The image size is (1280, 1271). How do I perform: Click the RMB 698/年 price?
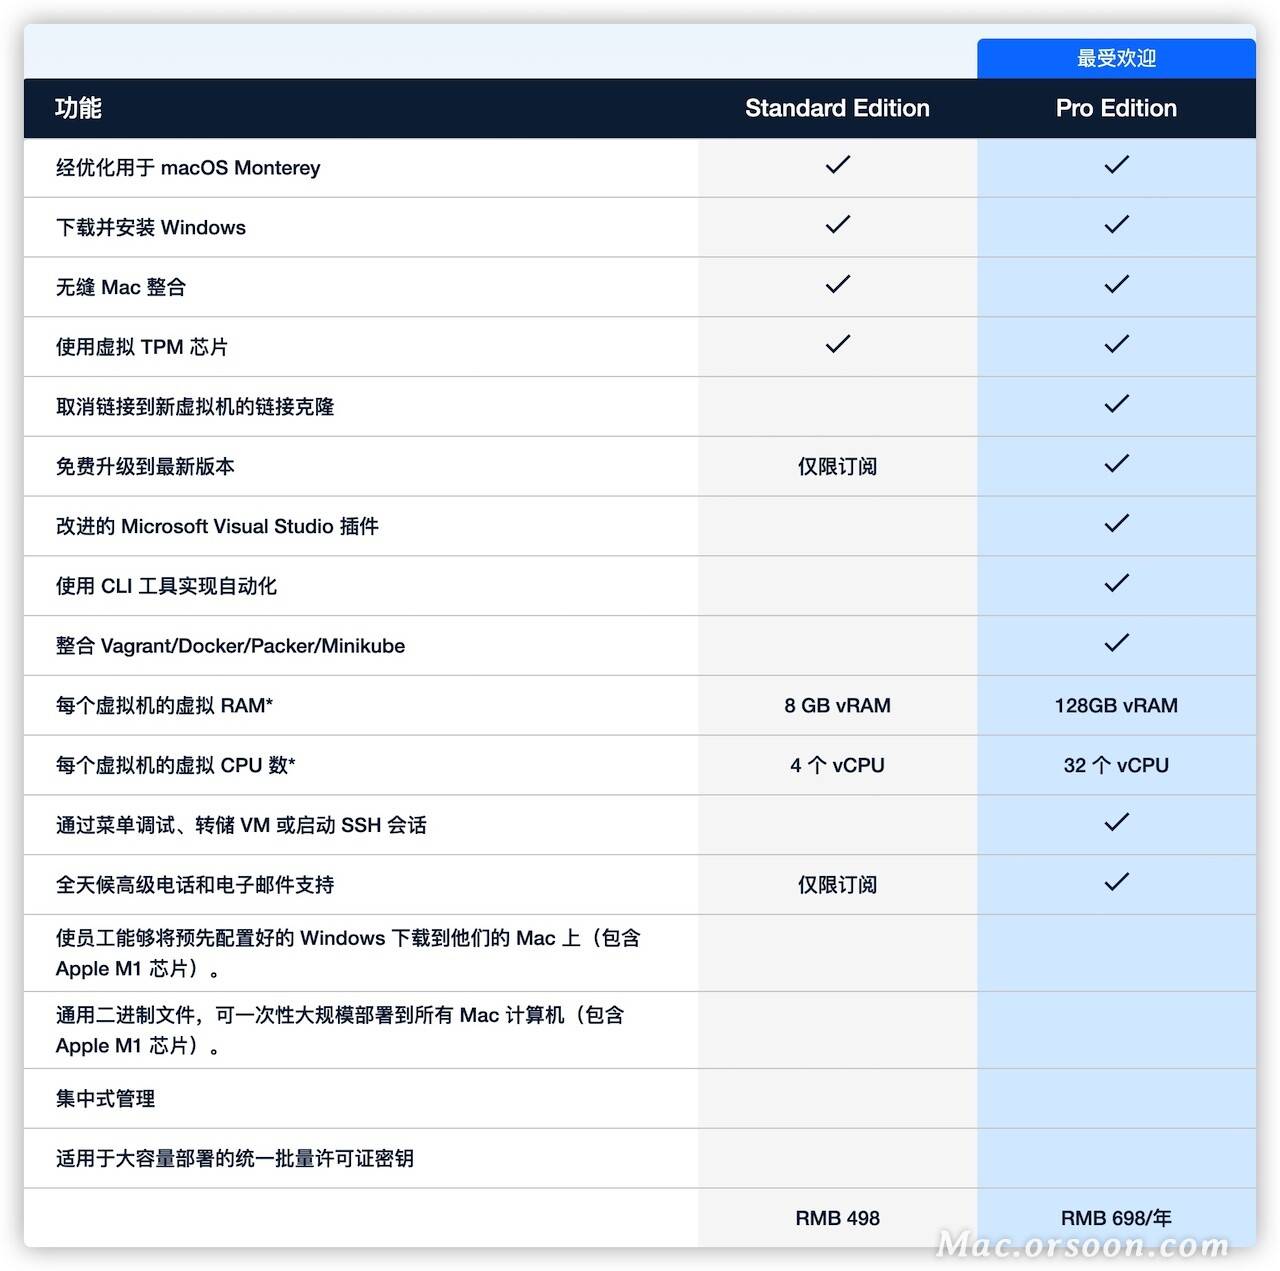[1116, 1218]
